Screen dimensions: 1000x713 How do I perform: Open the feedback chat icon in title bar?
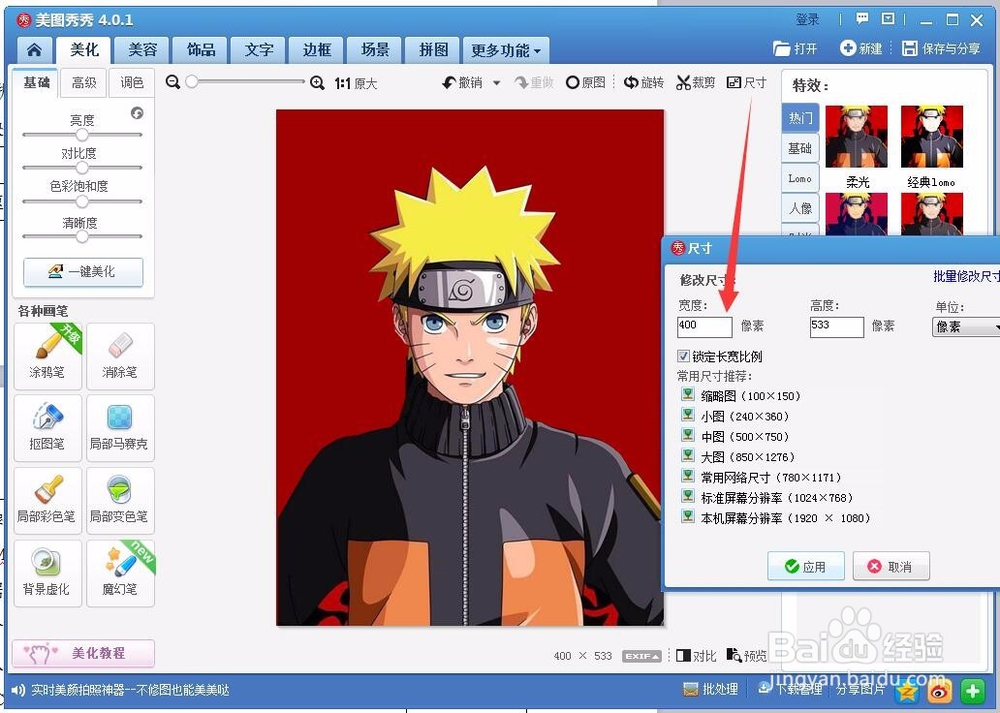pyautogui.click(x=862, y=19)
